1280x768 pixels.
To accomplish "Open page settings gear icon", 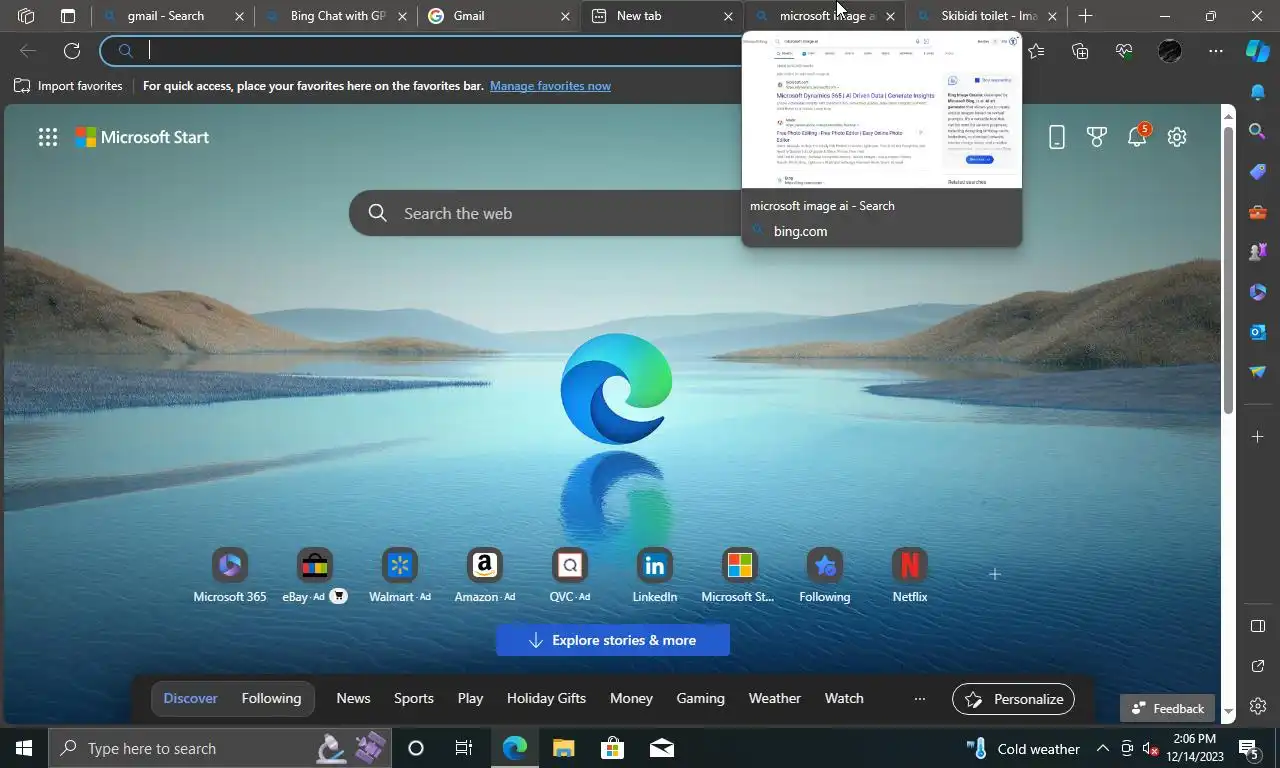I will (x=1177, y=138).
